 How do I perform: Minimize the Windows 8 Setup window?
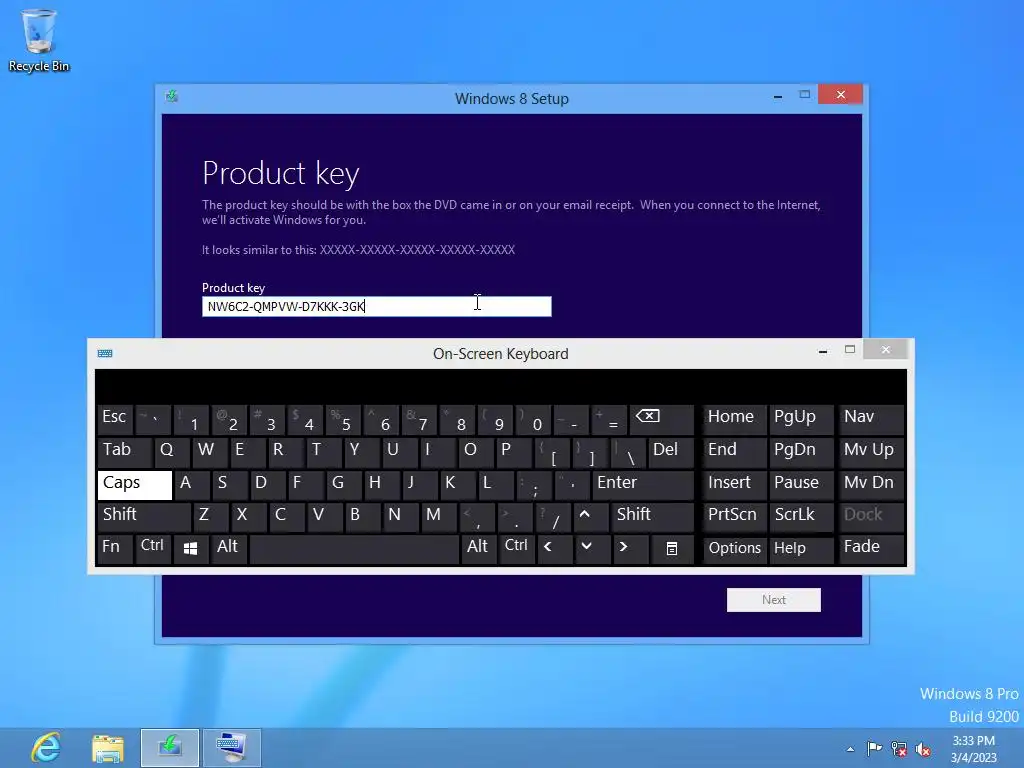pyautogui.click(x=778, y=95)
